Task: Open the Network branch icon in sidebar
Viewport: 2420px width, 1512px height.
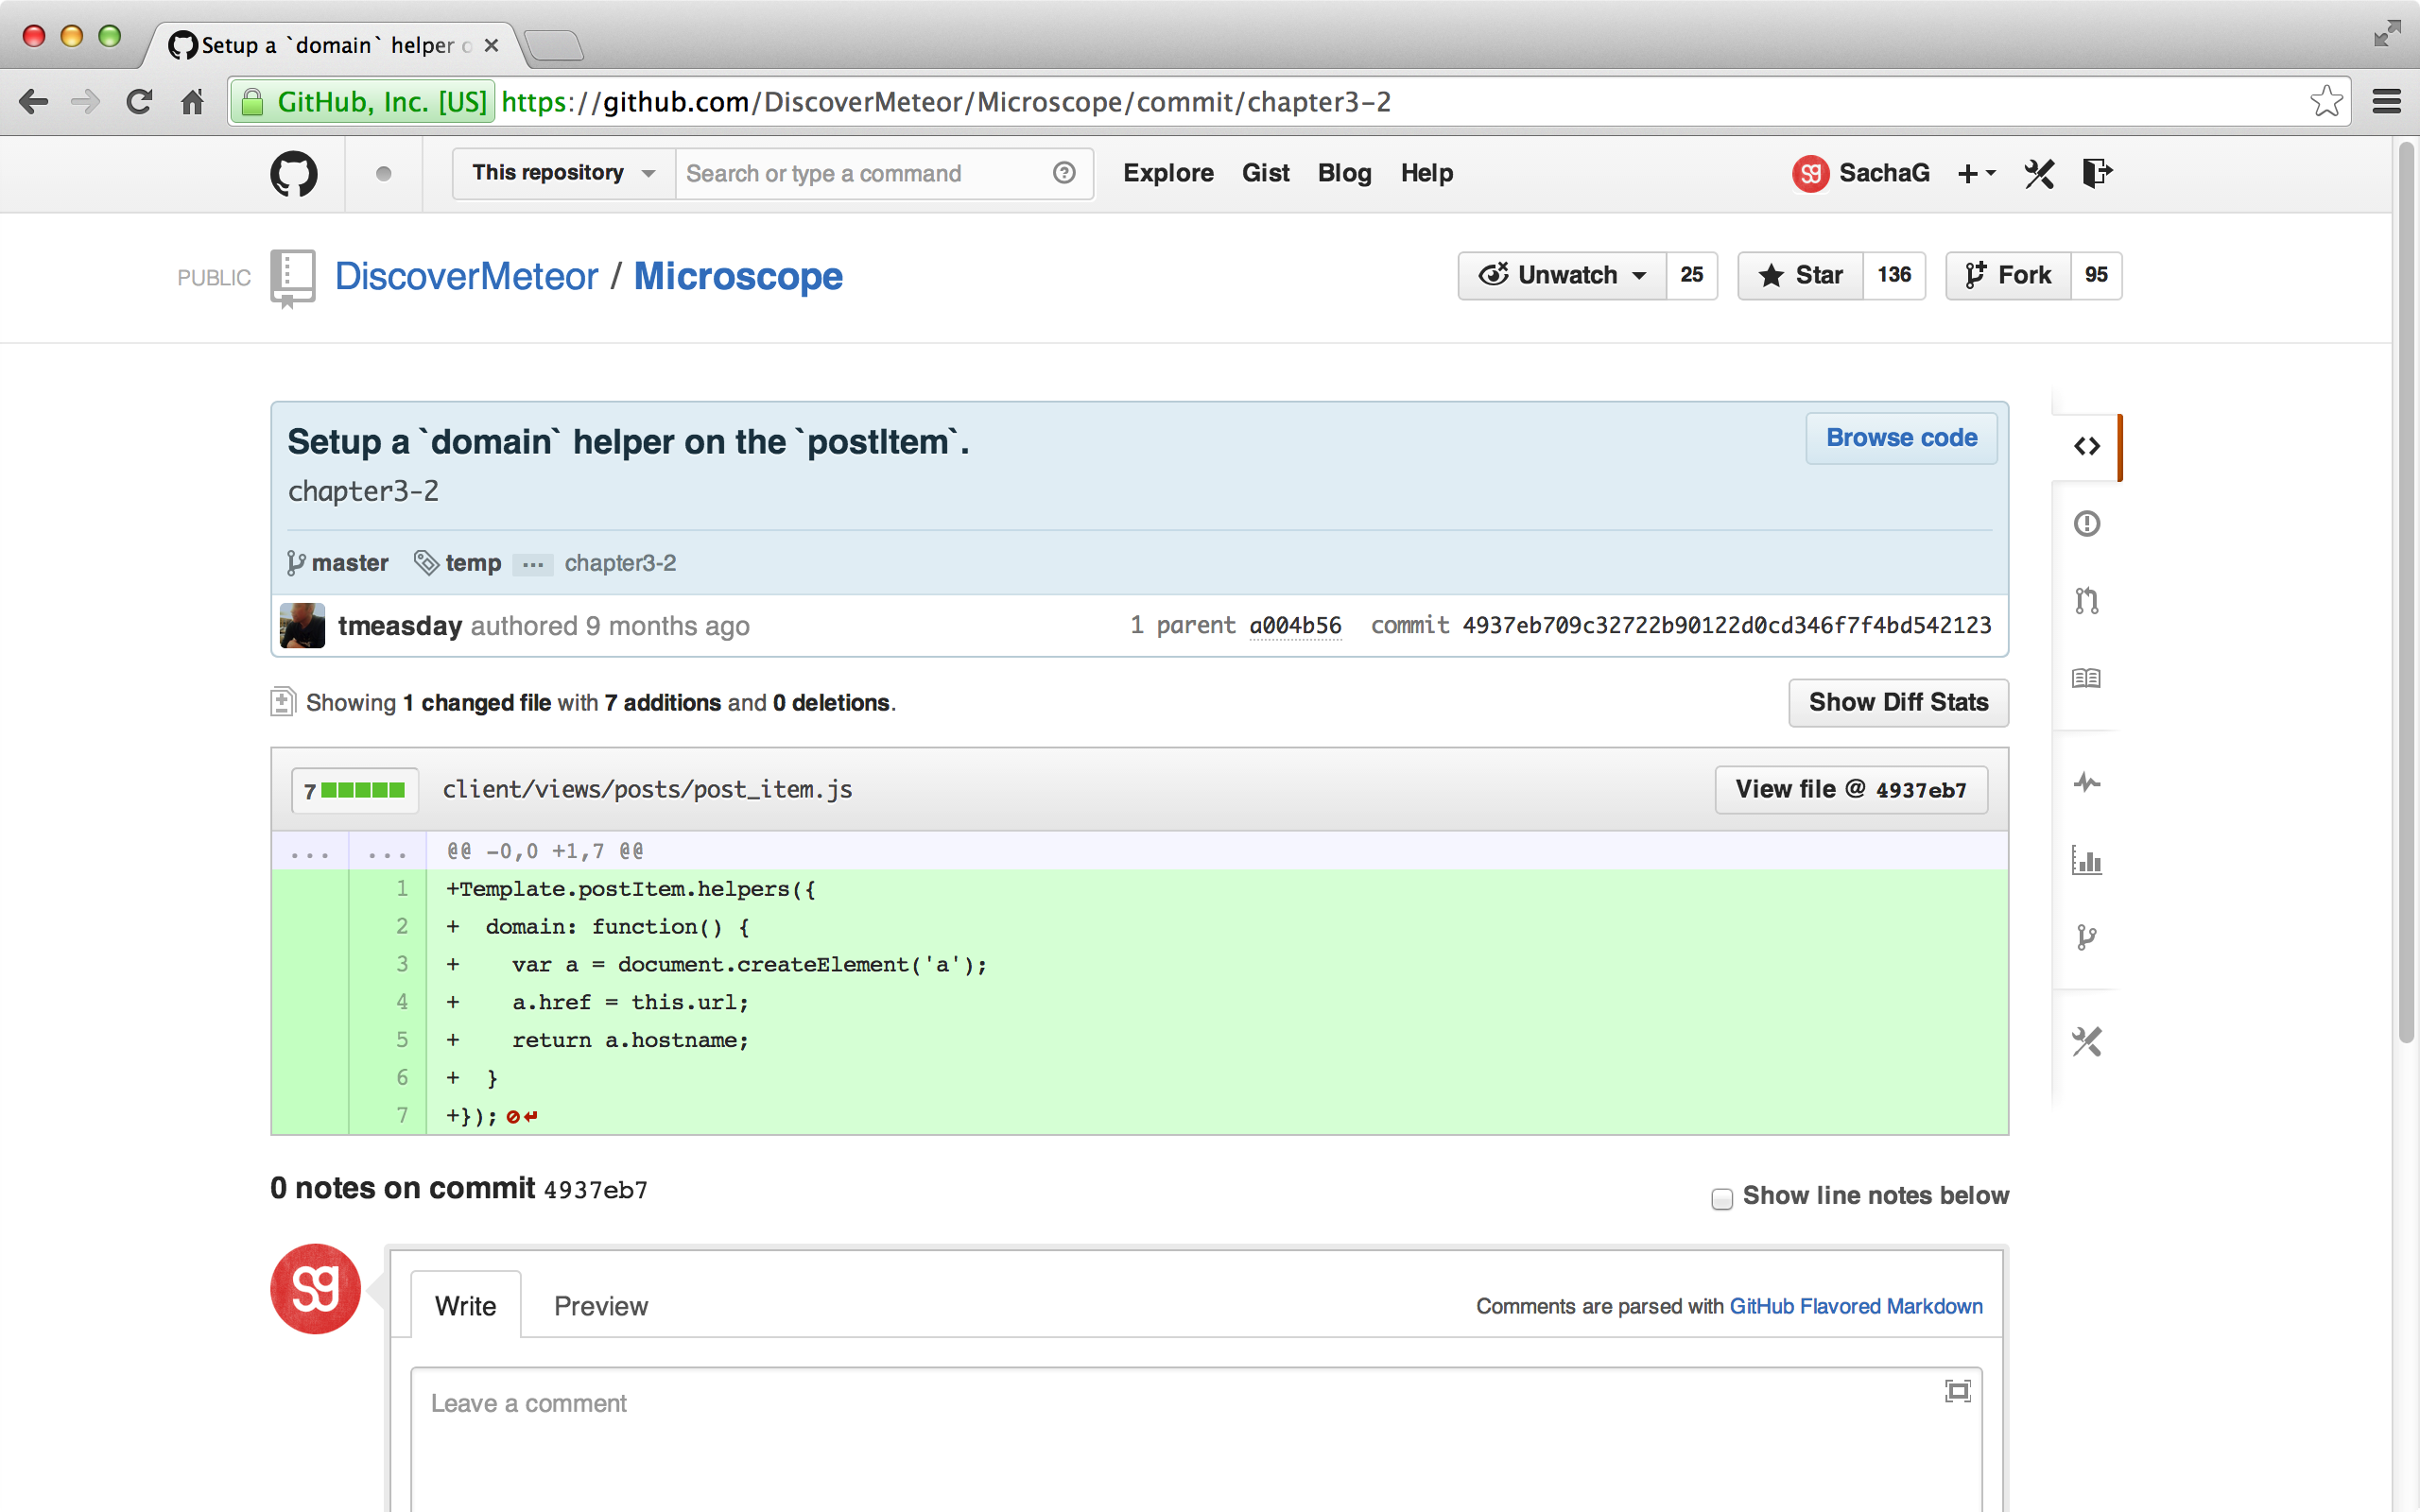Action: 2086,937
